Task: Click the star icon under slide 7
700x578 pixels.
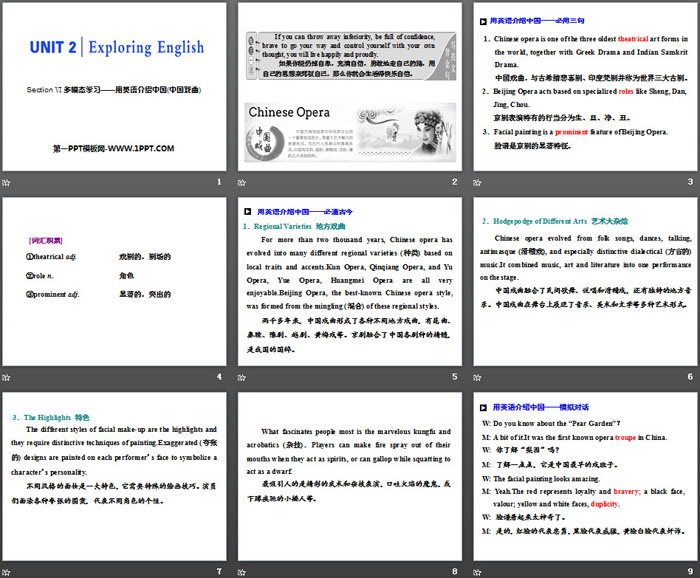Action: 6,572
